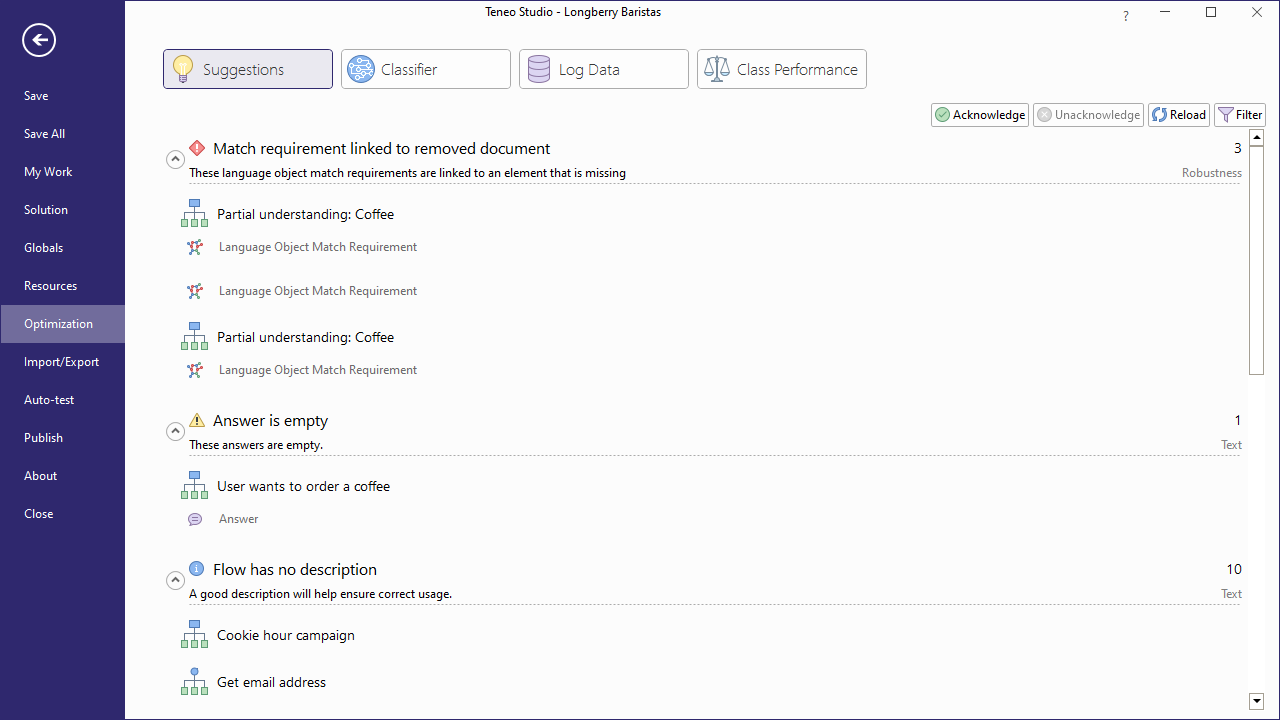Open Publish in the sidebar
The image size is (1280, 720).
click(62, 438)
